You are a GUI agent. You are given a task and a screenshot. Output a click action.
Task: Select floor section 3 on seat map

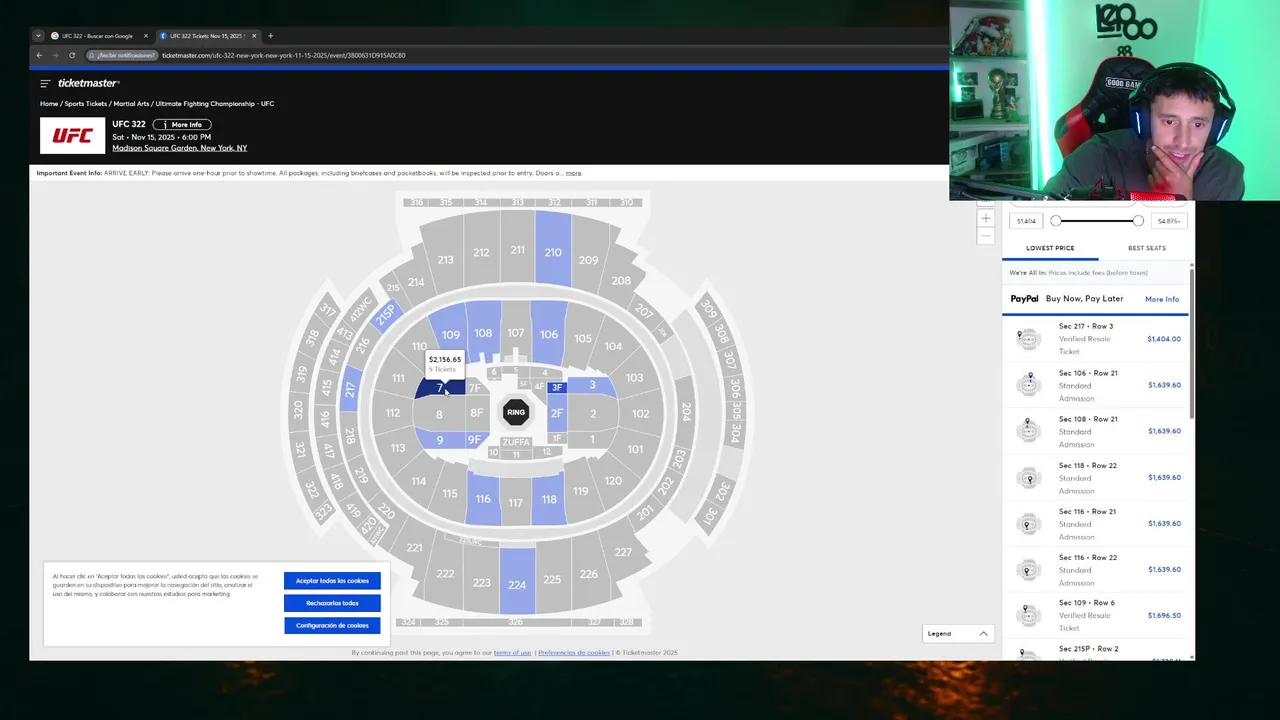(x=592, y=385)
